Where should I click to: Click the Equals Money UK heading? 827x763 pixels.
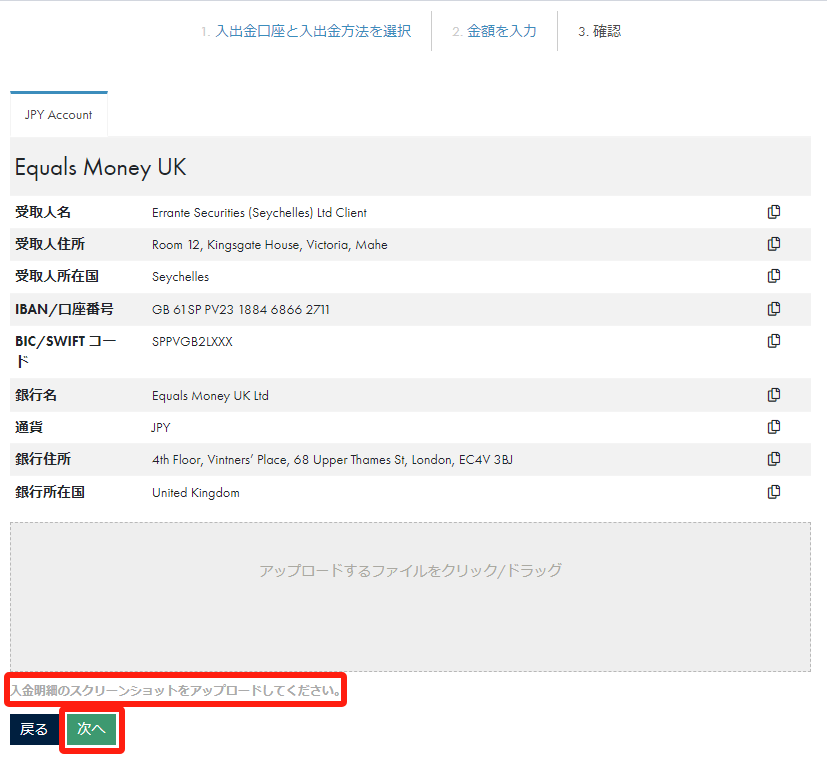pyautogui.click(x=100, y=167)
